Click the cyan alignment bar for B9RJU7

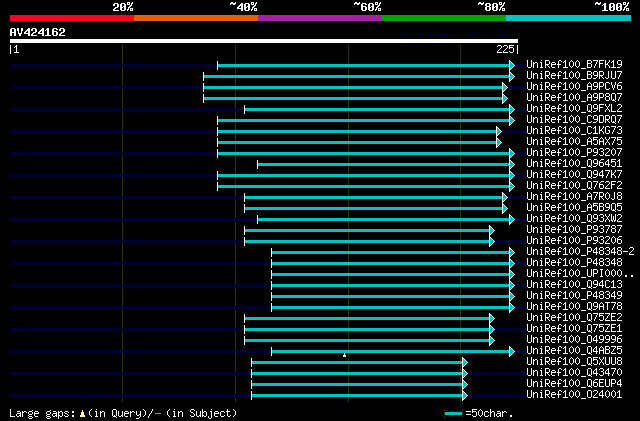[359, 76]
